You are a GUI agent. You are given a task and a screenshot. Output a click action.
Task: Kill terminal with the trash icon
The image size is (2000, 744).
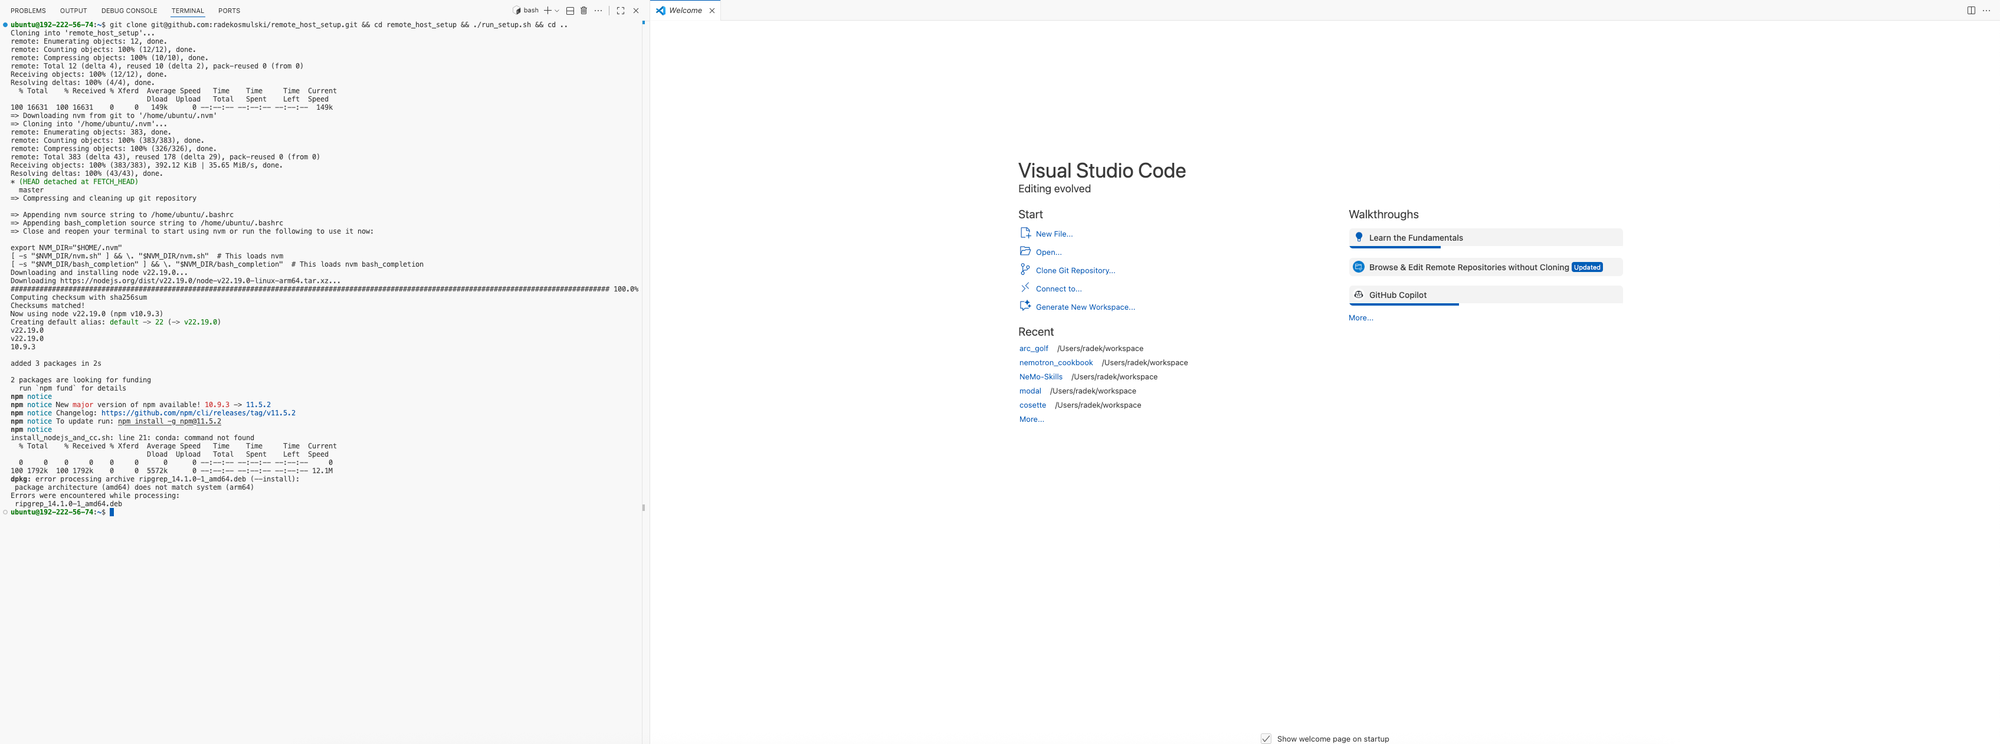(584, 11)
